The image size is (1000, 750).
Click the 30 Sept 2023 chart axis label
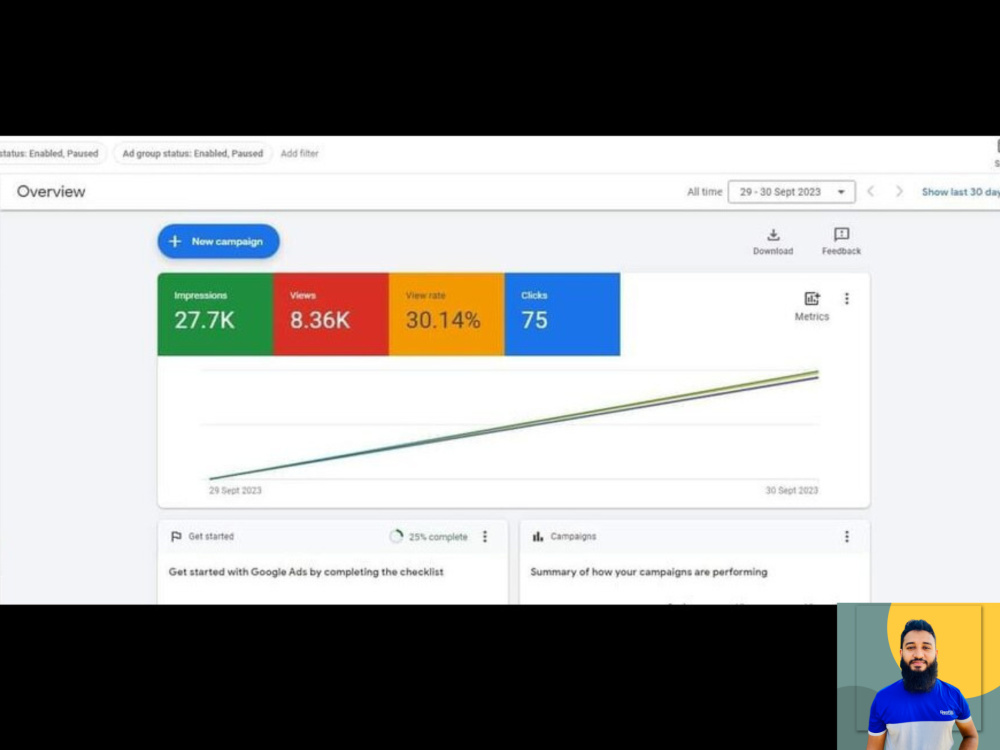pyautogui.click(x=791, y=490)
